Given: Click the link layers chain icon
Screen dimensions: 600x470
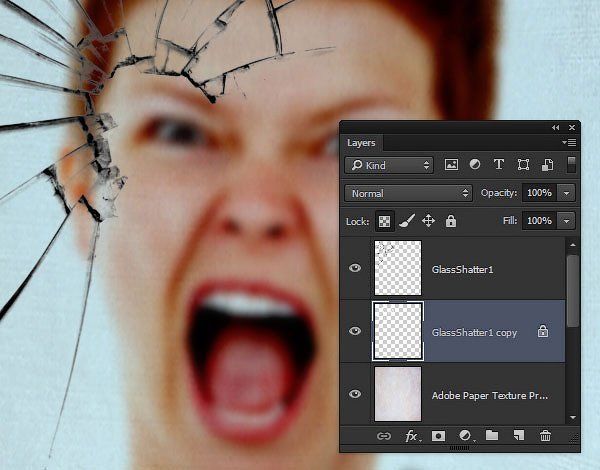Looking at the screenshot, I should [x=384, y=436].
